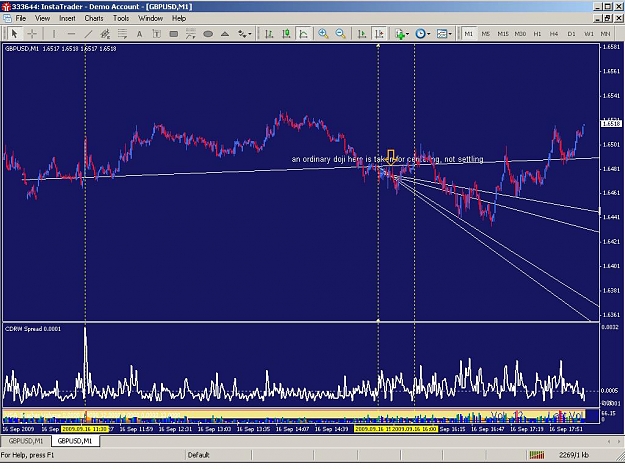
Task: Switch chart to candlesticks mode
Action: click(286, 34)
